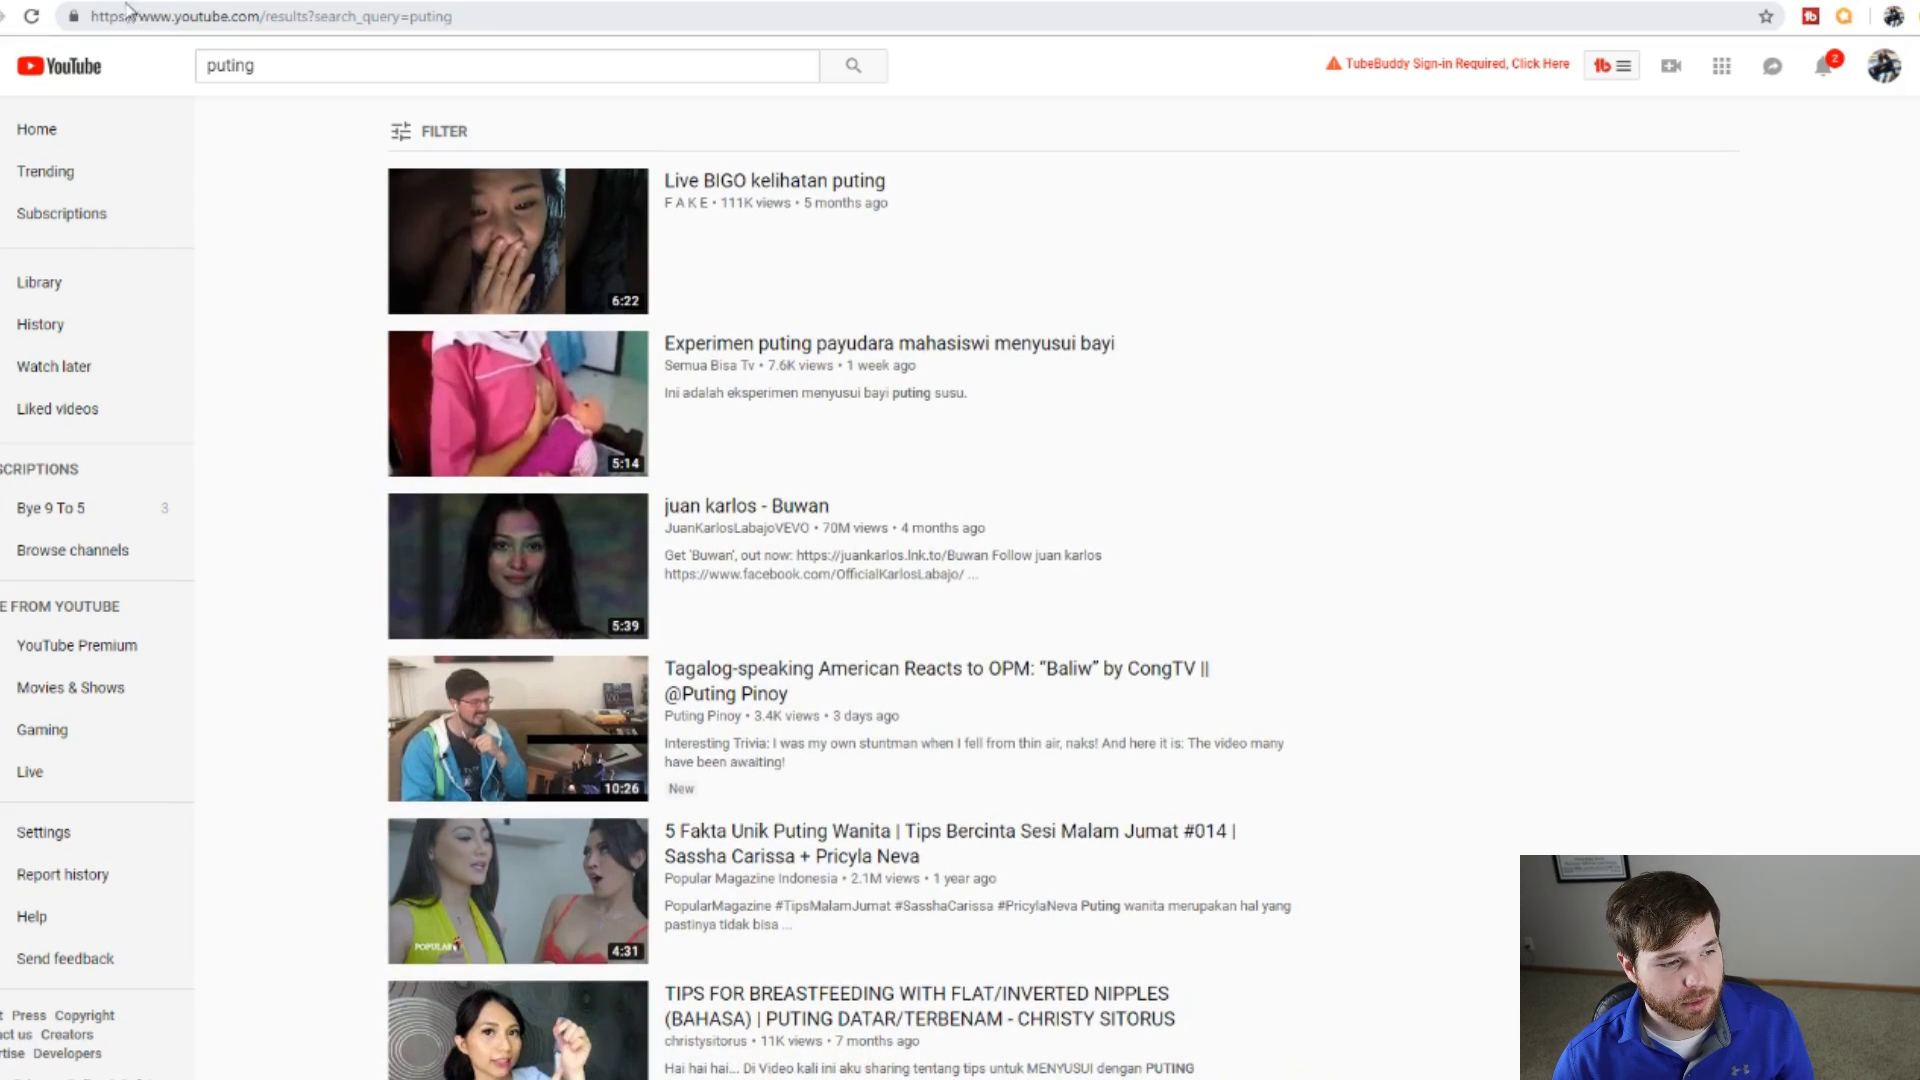Open Report history

62,874
